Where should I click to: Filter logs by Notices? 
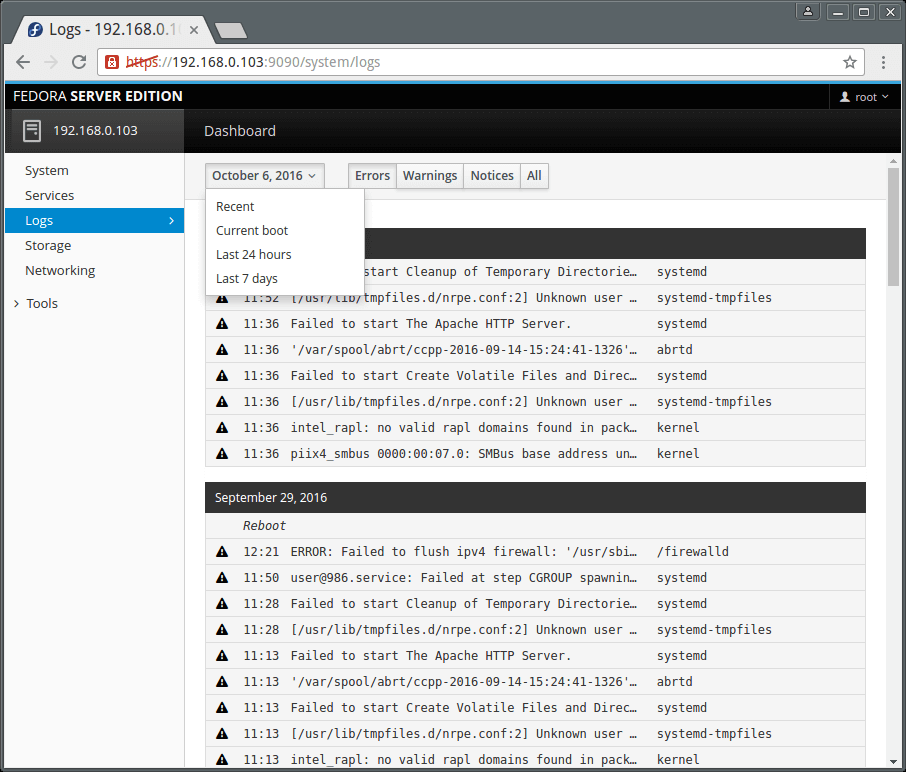click(x=492, y=176)
